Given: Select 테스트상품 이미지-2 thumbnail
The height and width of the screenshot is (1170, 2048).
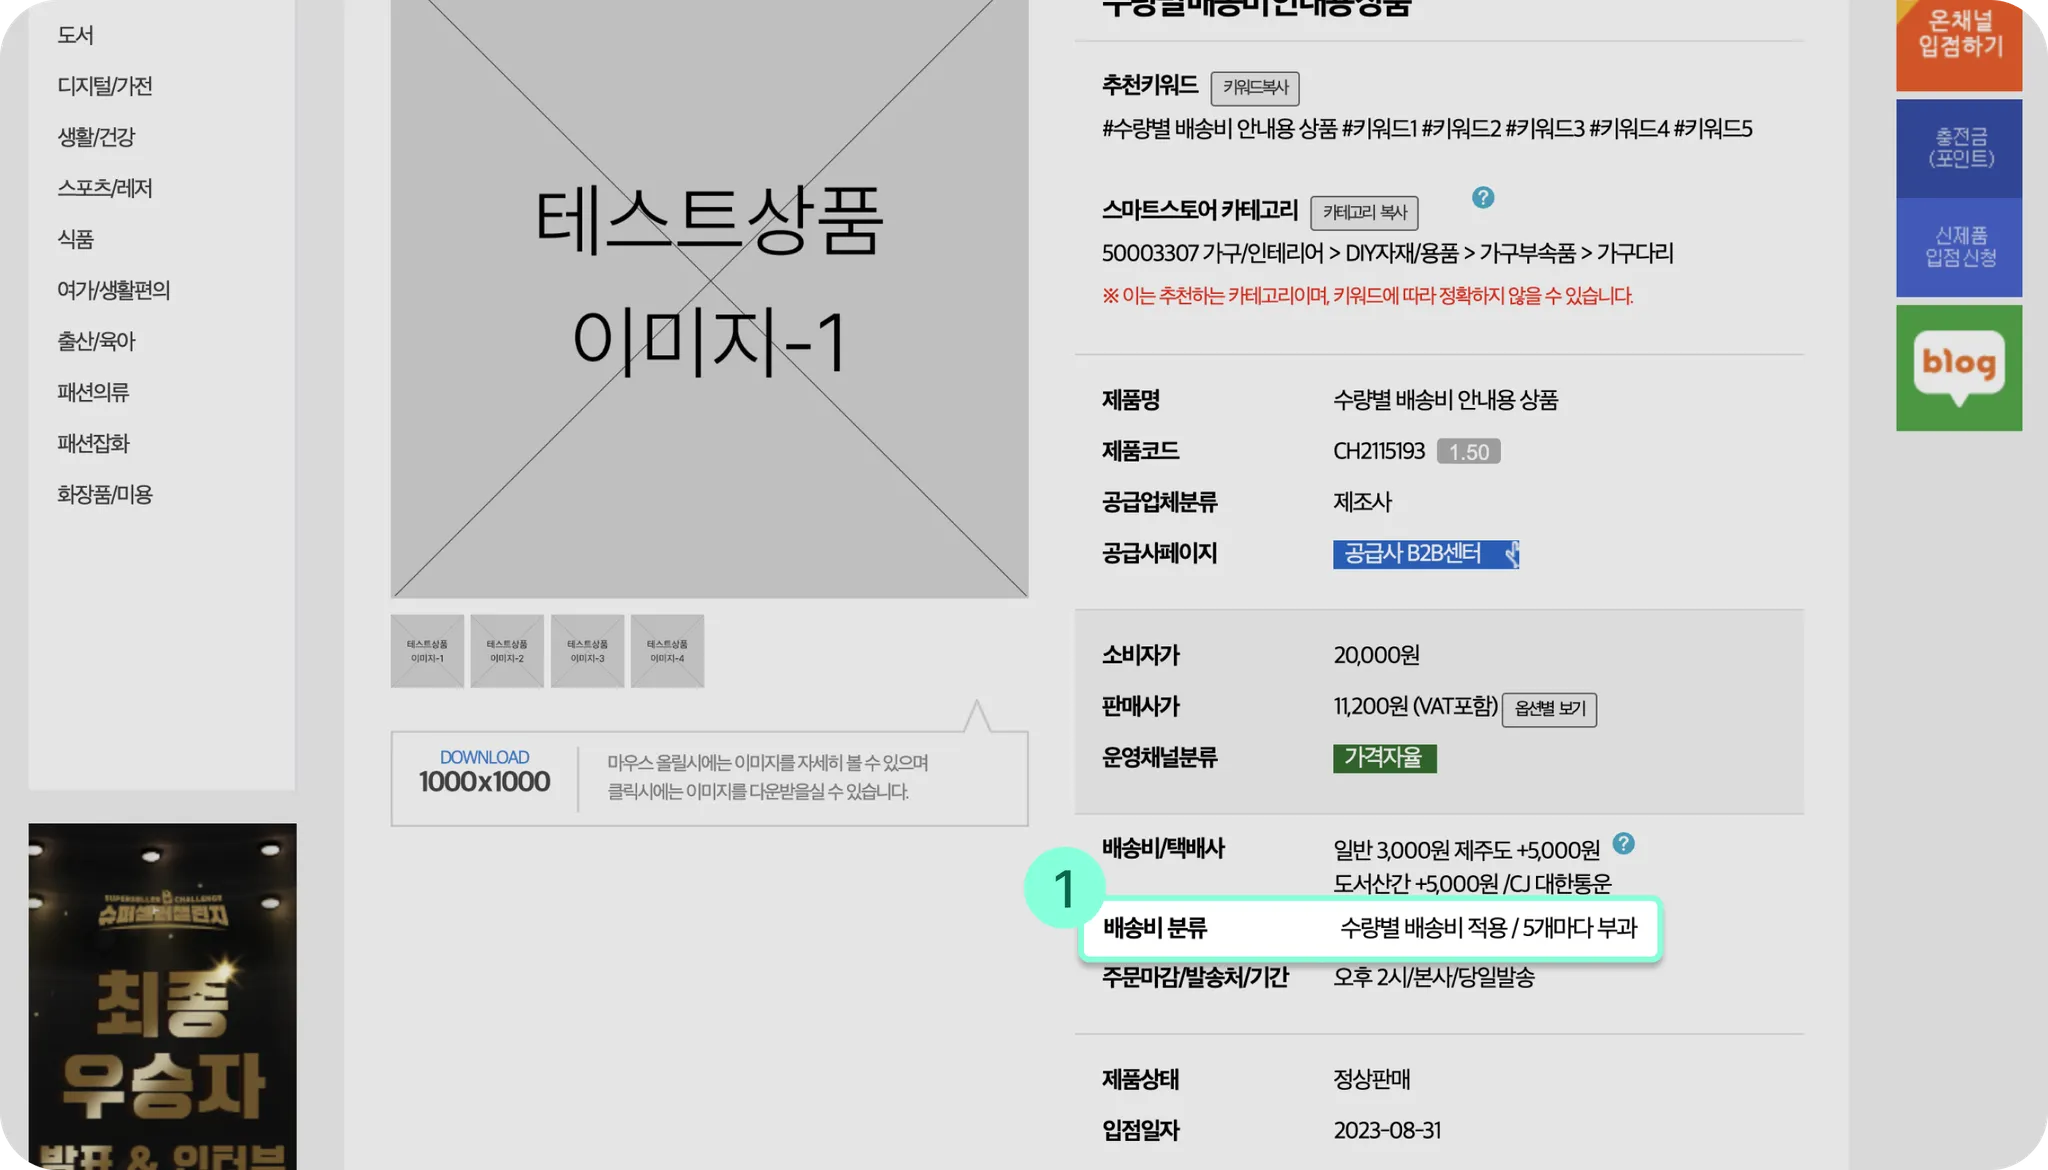Looking at the screenshot, I should 507,651.
